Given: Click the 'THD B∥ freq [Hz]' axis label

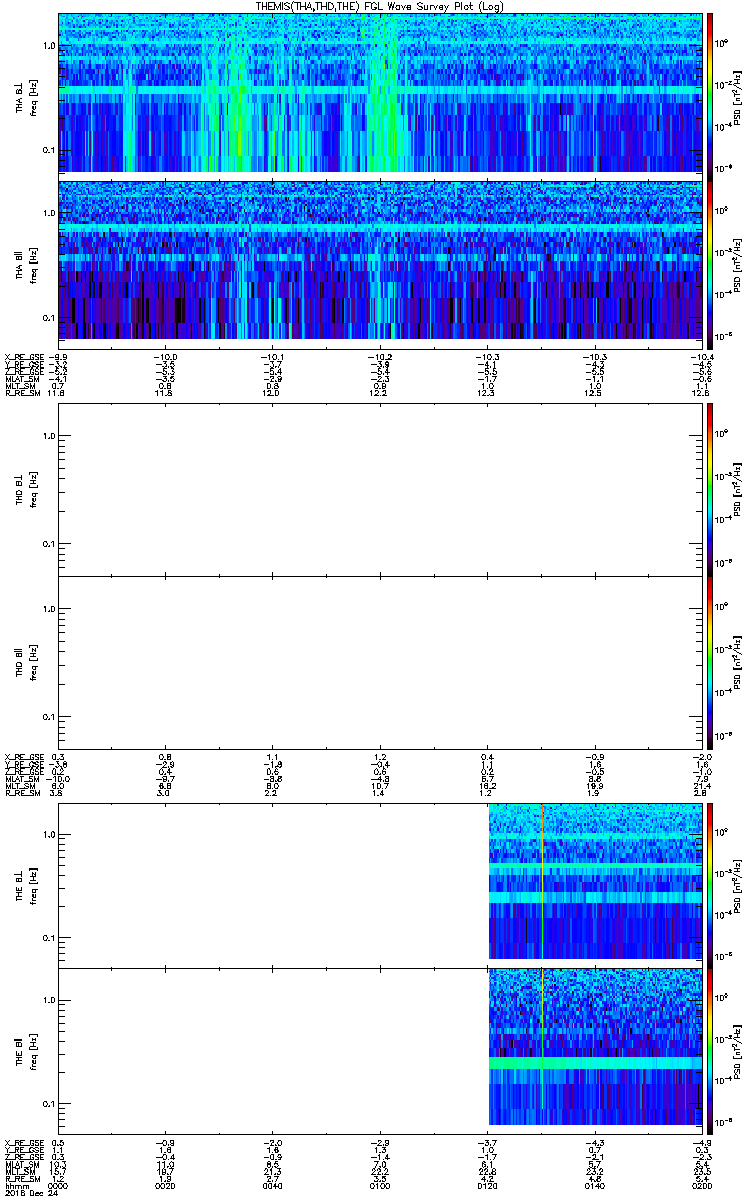Looking at the screenshot, I should coord(26,662).
